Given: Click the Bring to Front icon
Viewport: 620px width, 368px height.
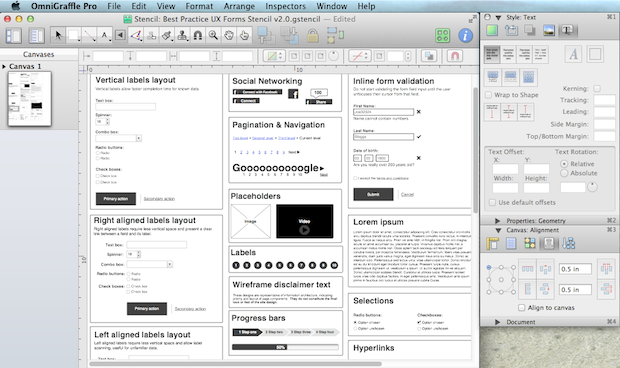Looking at the screenshot, I should [266, 35].
